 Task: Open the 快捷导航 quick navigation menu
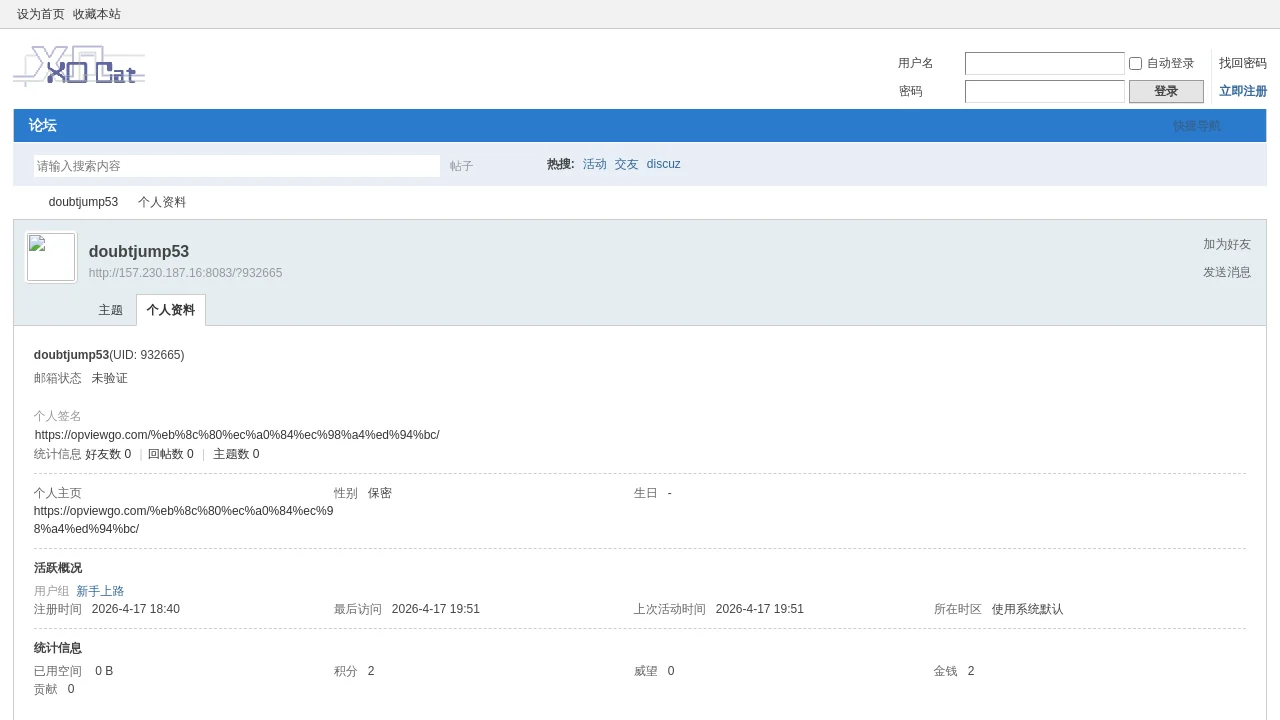point(1196,126)
